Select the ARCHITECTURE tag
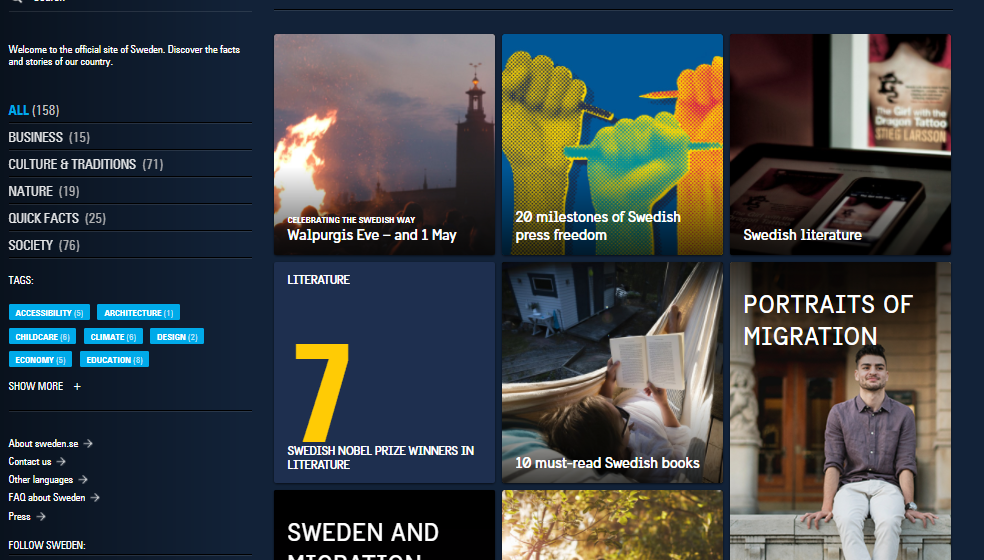984x560 pixels. pyautogui.click(x=139, y=313)
